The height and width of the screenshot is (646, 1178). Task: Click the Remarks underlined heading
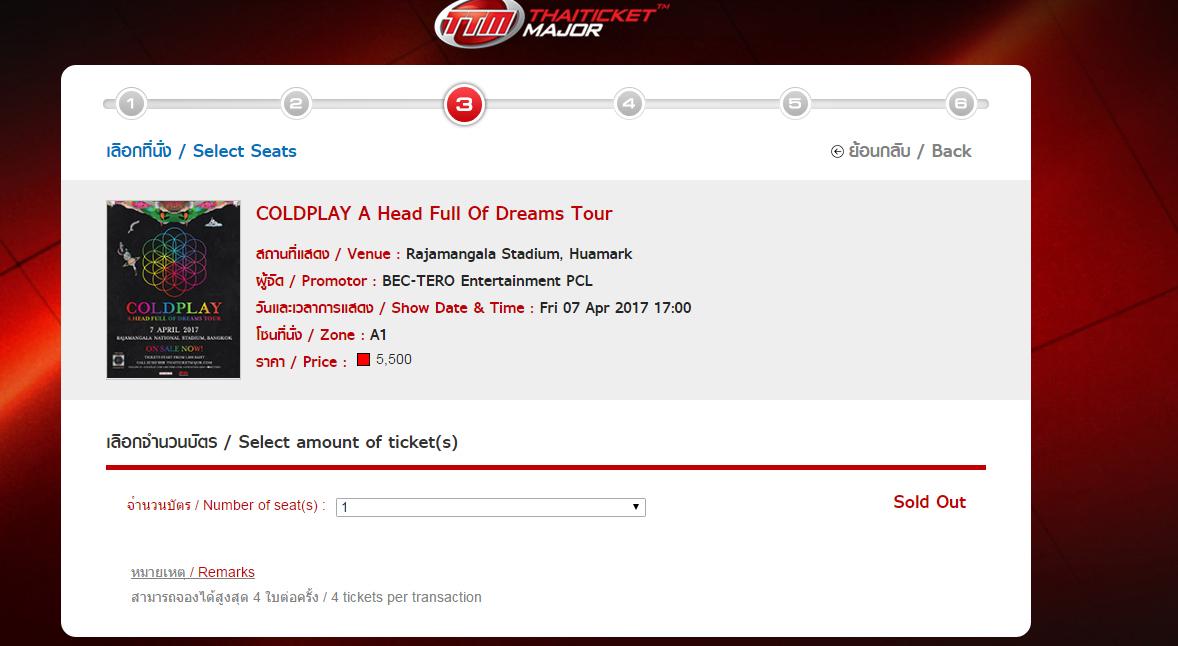coord(192,572)
